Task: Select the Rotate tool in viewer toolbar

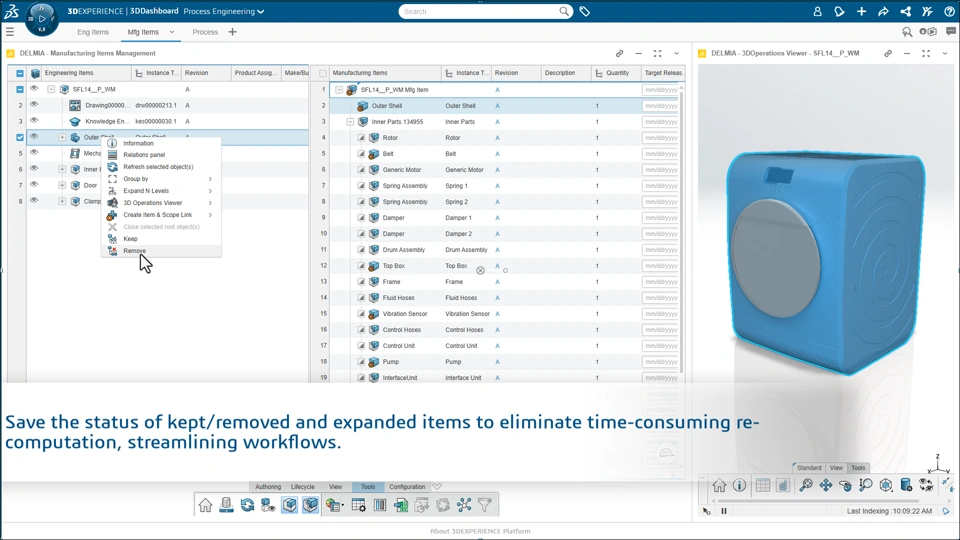Action: (x=846, y=486)
